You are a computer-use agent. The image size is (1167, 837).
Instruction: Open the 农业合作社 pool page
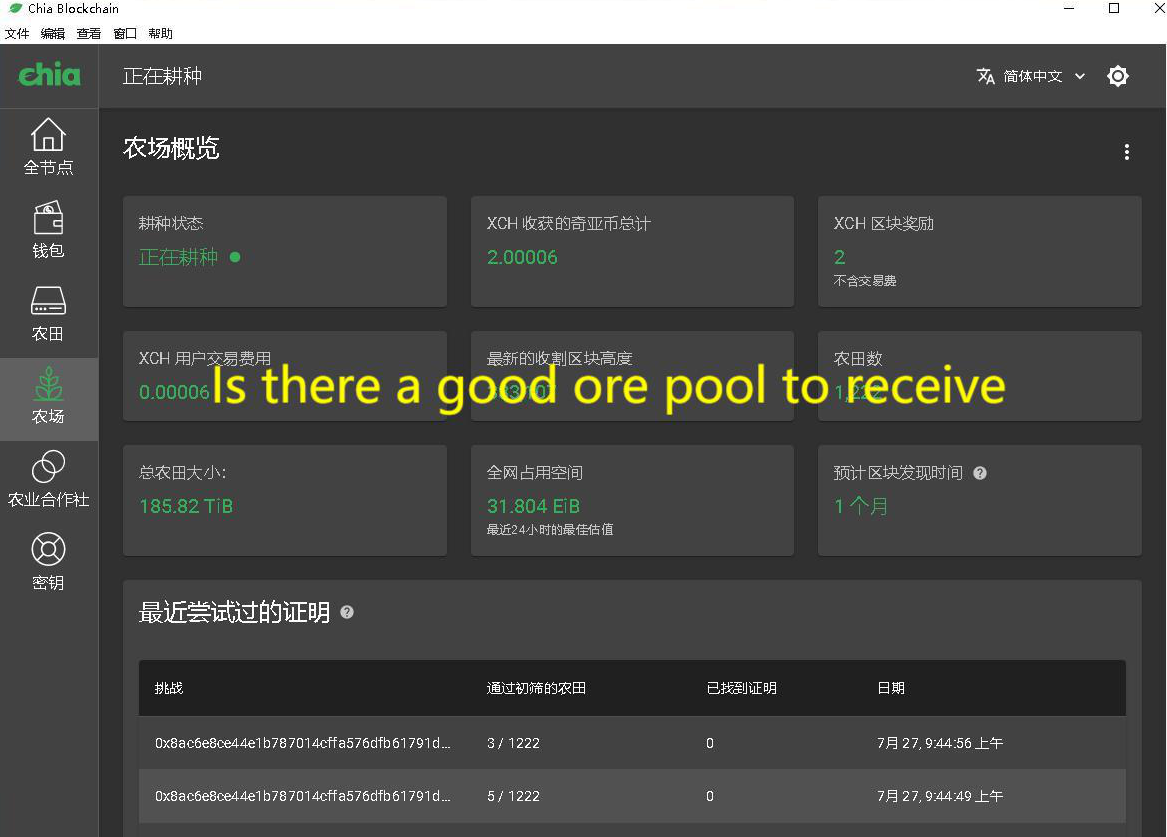[48, 480]
